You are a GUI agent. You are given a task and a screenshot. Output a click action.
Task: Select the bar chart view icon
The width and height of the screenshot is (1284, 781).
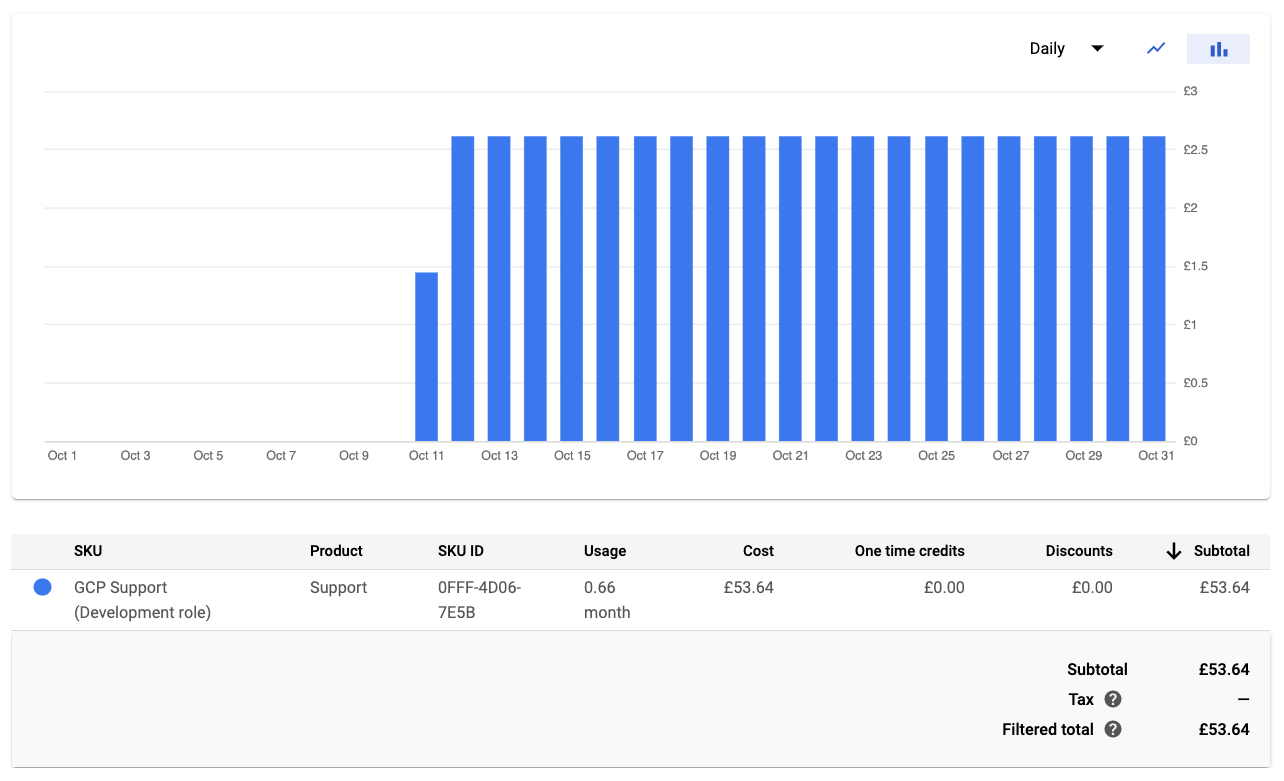(x=1218, y=49)
